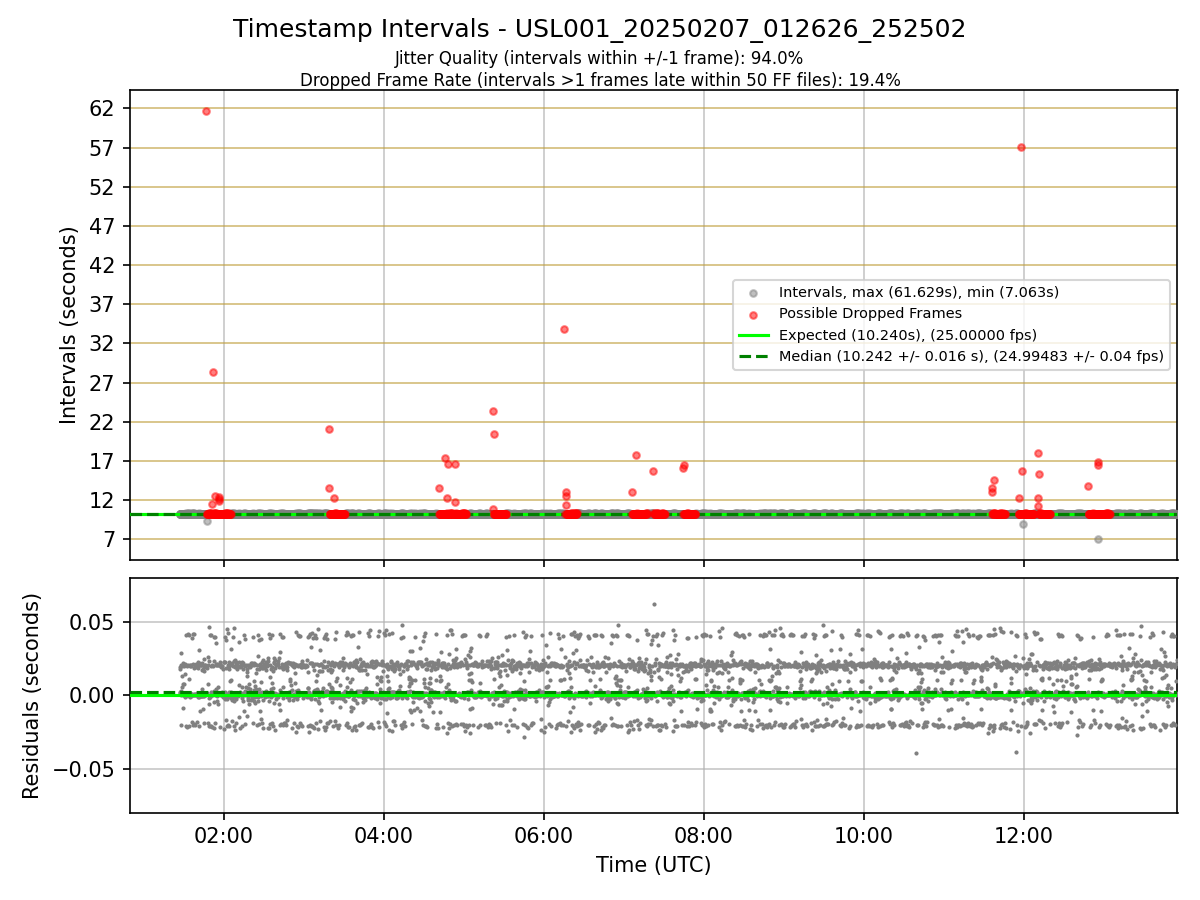The width and height of the screenshot is (1200, 900).
Task: Click the "0.05" residuals tick label
Action: pyautogui.click(x=94, y=622)
